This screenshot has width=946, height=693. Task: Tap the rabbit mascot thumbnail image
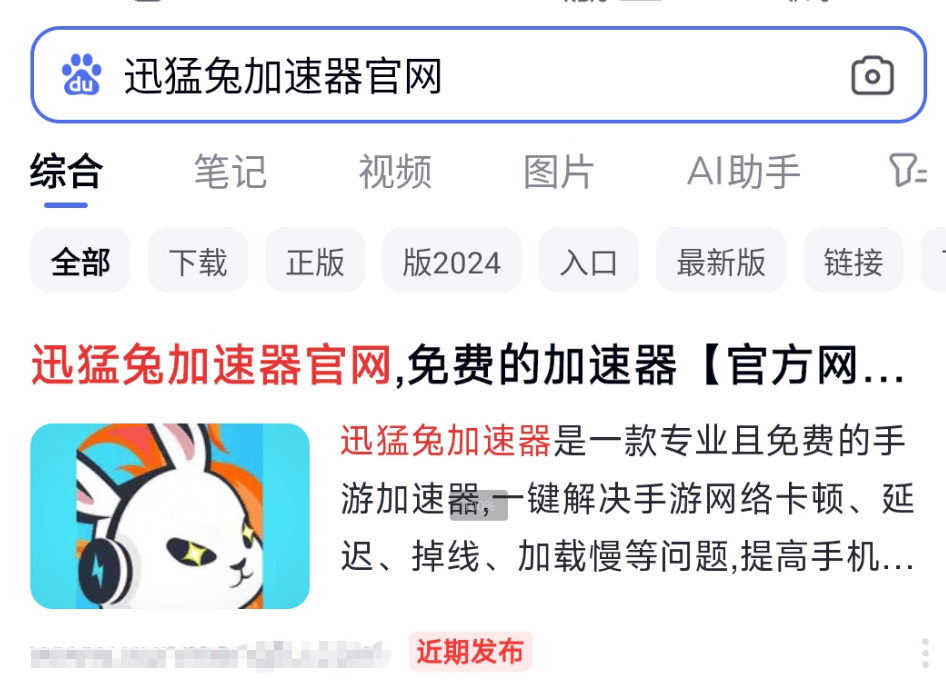[x=170, y=516]
